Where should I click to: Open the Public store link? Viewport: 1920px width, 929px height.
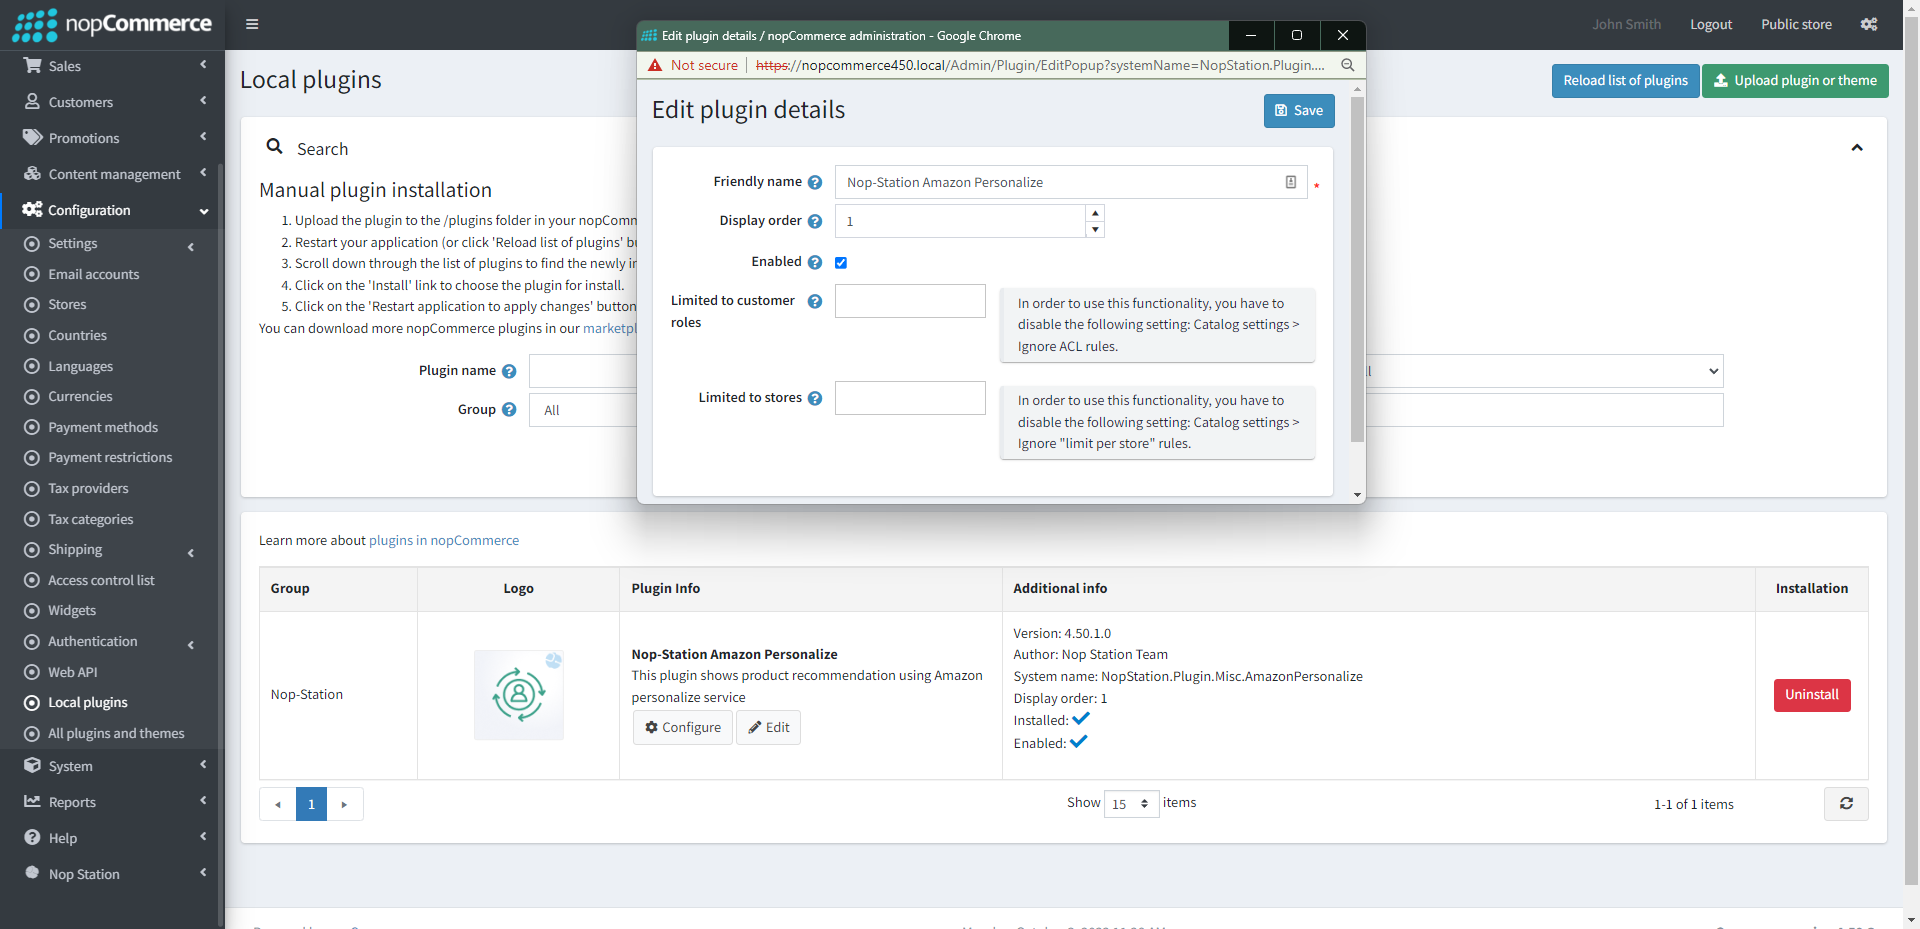1796,24
